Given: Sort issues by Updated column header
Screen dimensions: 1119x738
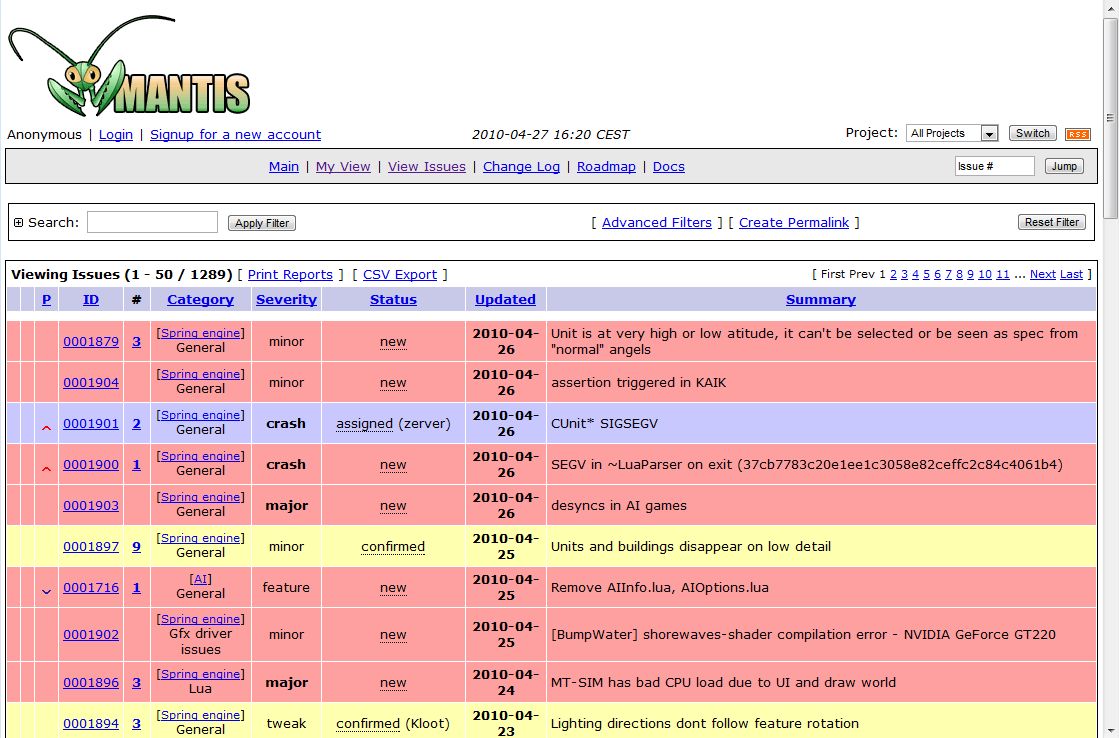Looking at the screenshot, I should click(x=505, y=299).
